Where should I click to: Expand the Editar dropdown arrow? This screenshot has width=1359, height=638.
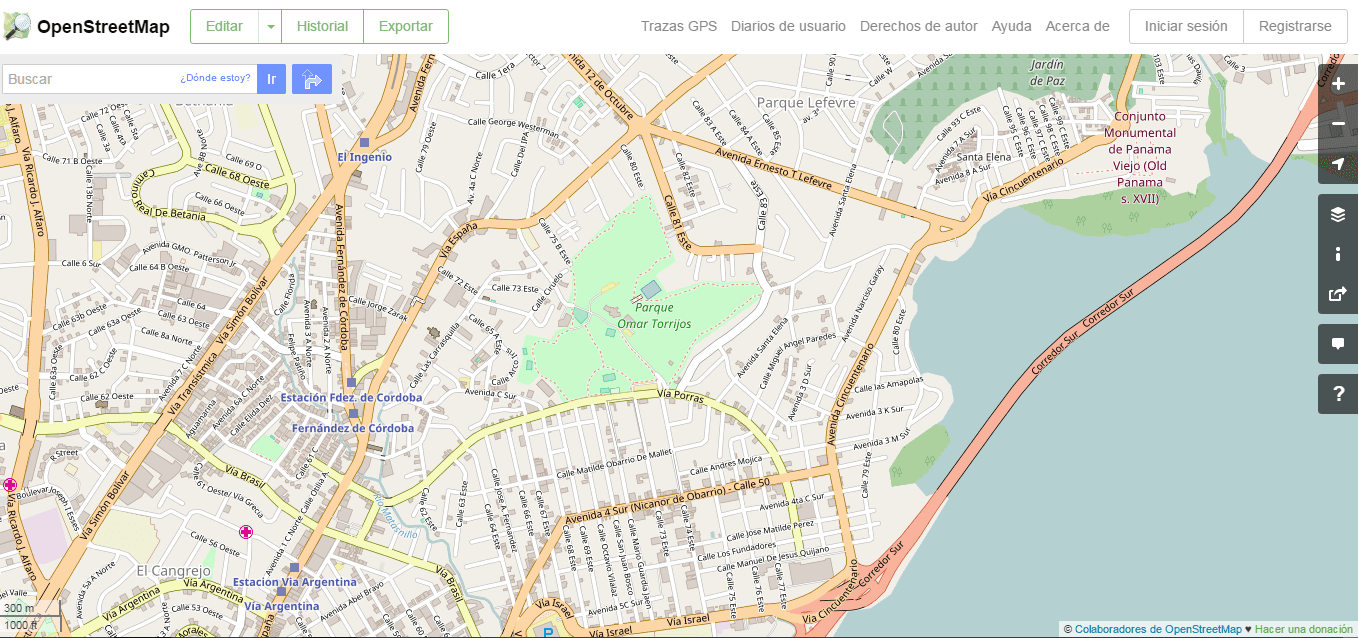[x=270, y=27]
